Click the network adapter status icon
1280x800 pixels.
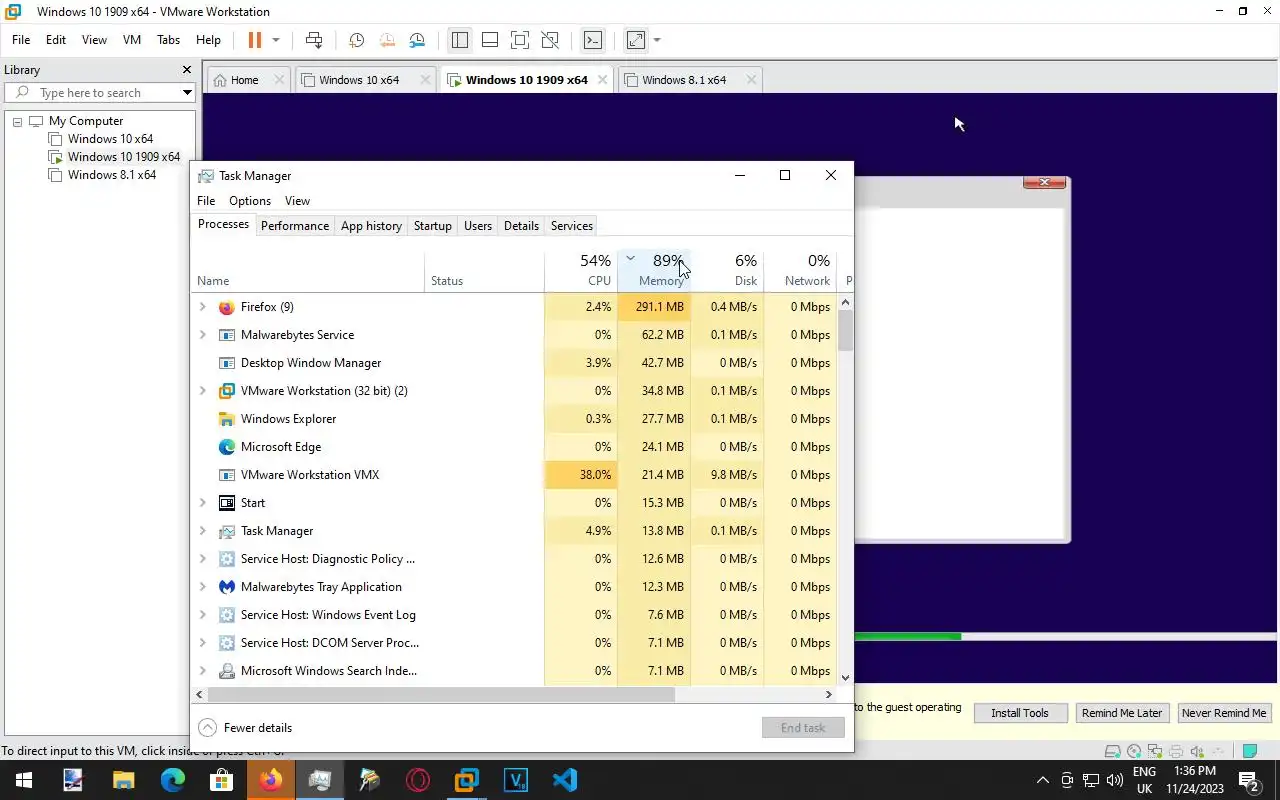tap(1155, 751)
